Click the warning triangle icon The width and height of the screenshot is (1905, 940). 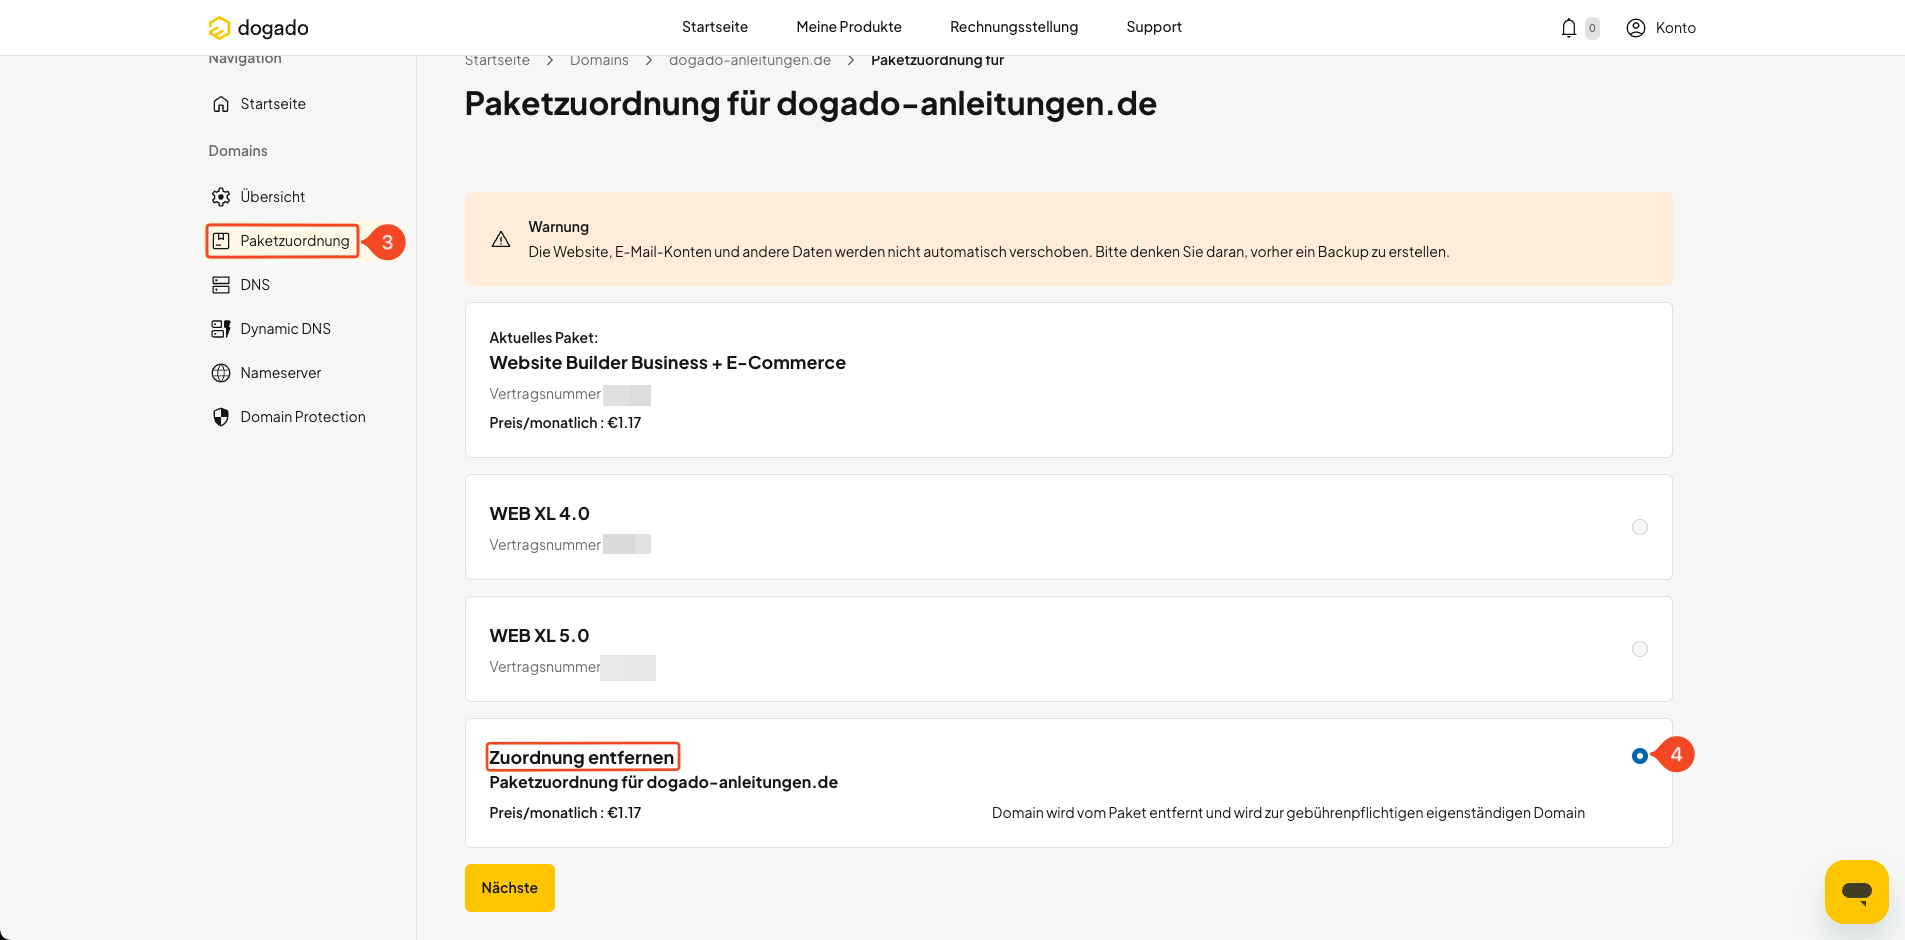(x=501, y=239)
